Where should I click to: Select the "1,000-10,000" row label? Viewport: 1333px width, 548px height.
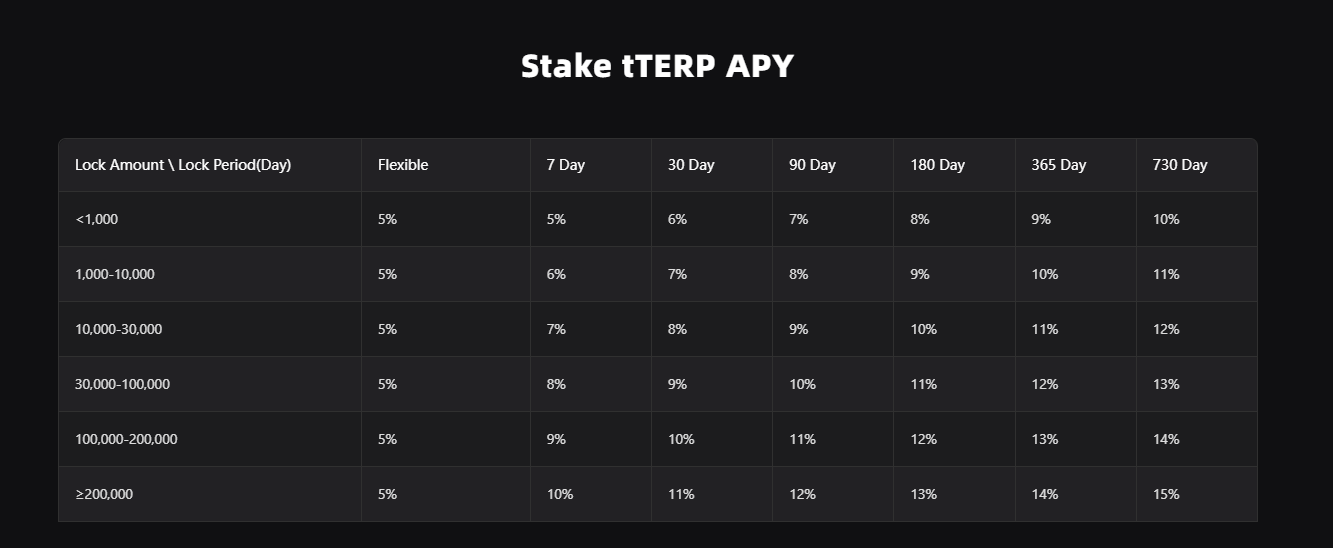pos(115,274)
